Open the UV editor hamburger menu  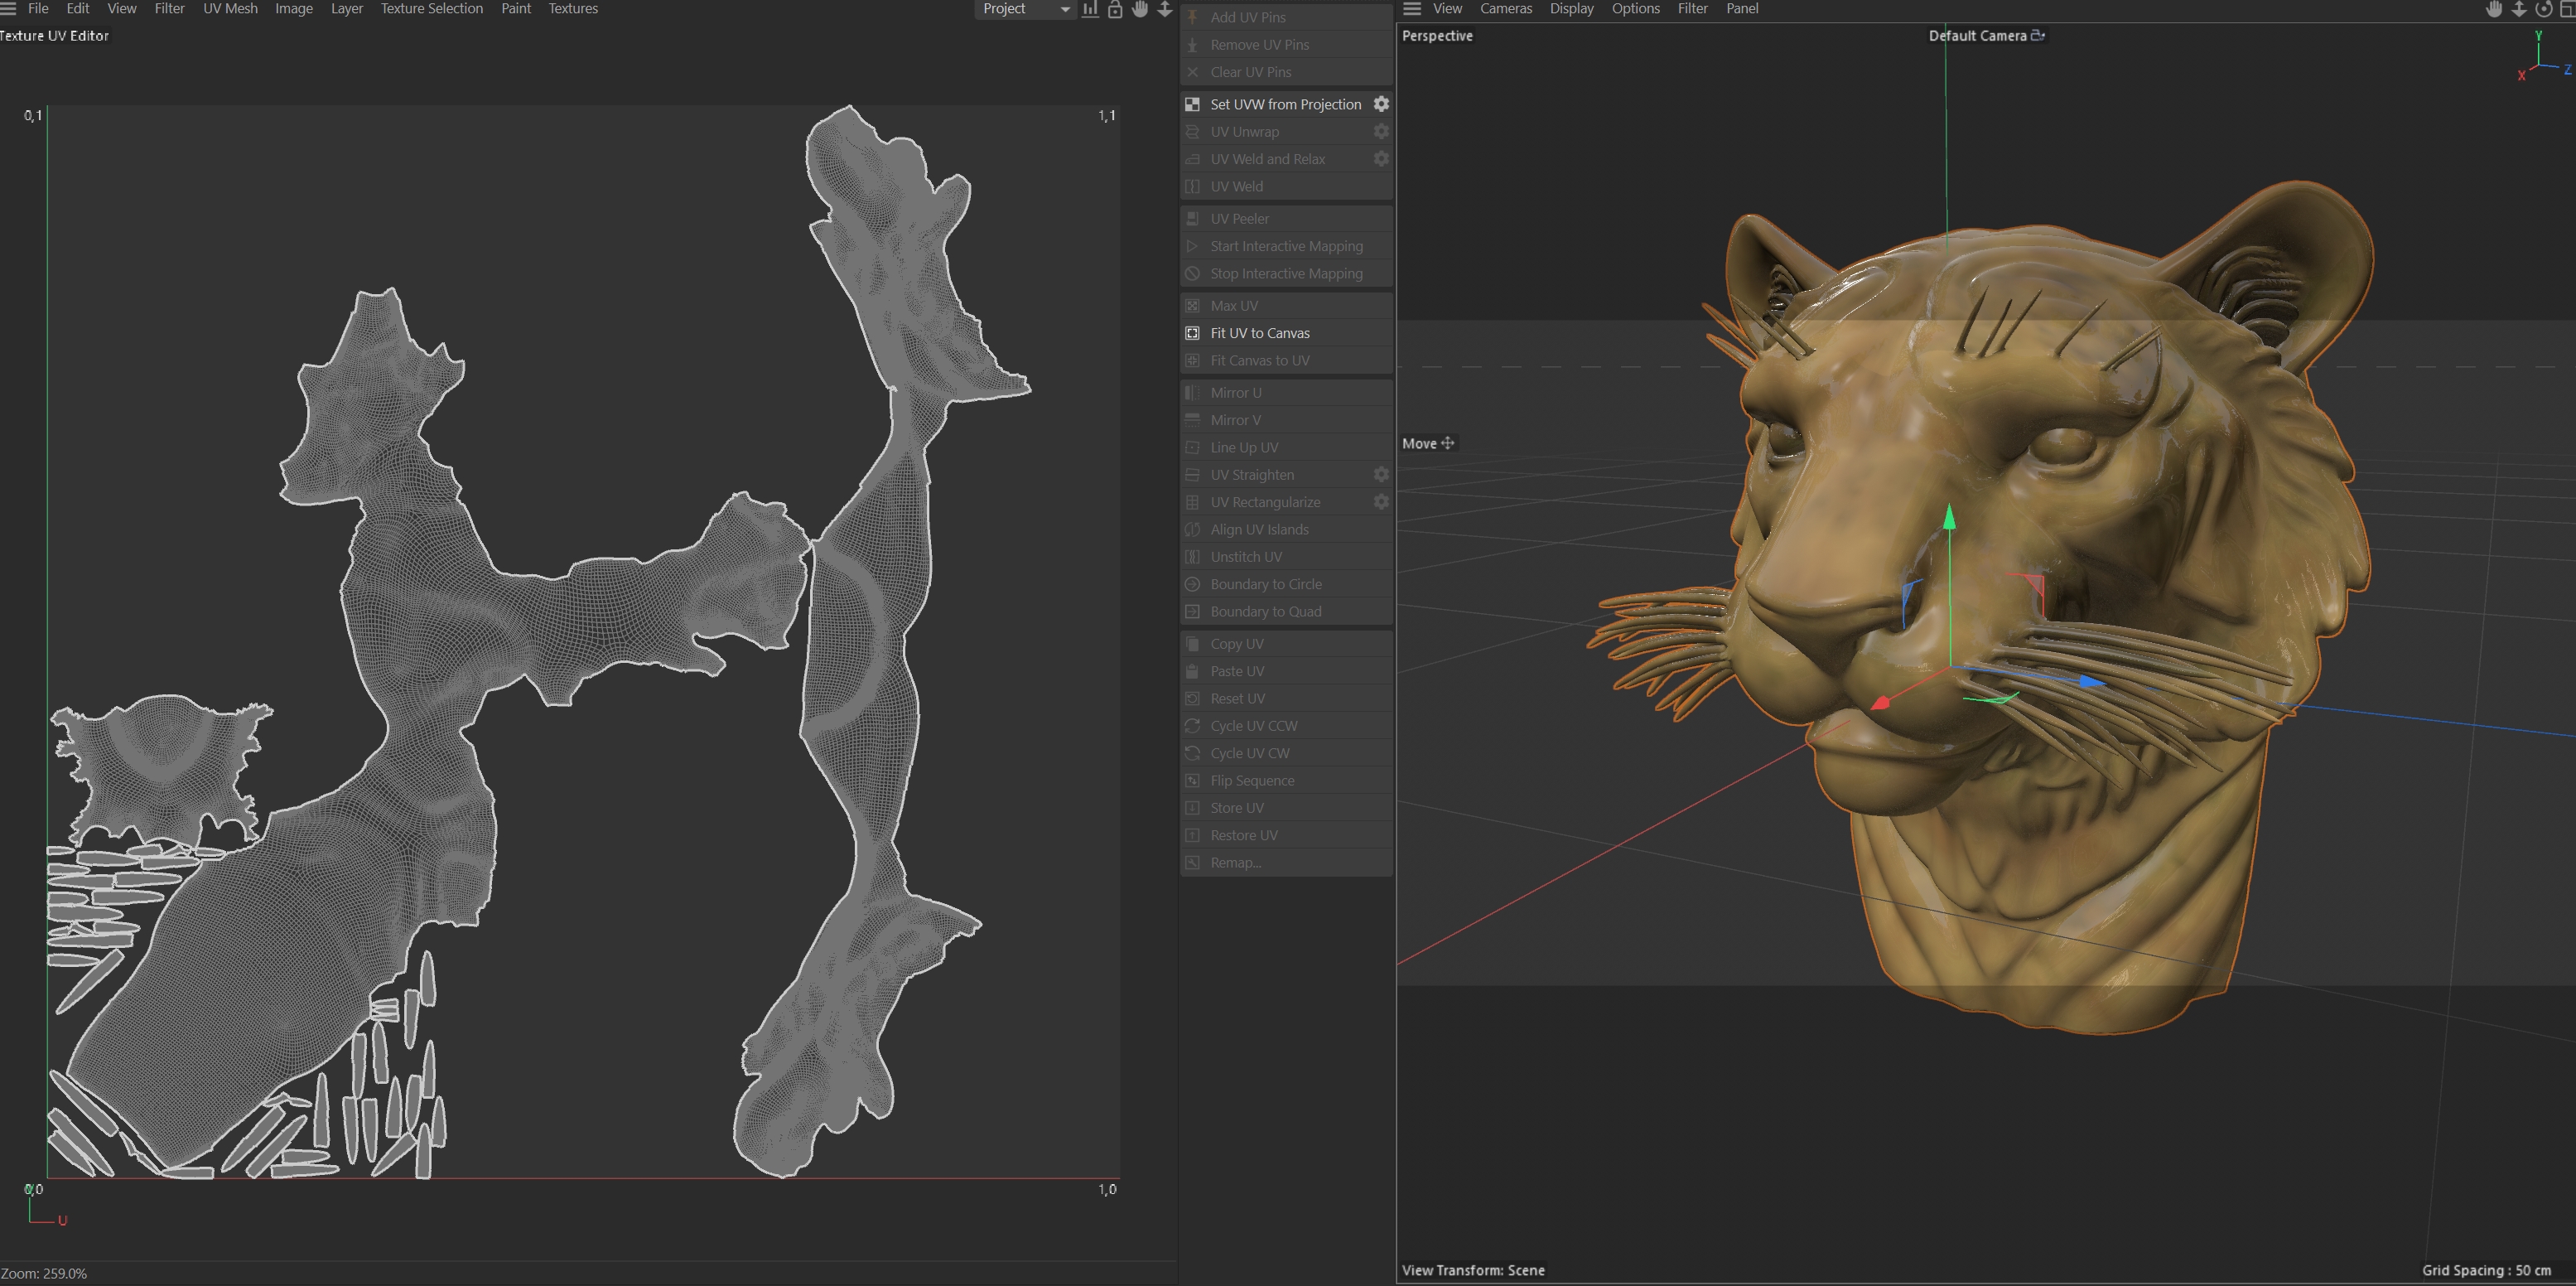[9, 9]
